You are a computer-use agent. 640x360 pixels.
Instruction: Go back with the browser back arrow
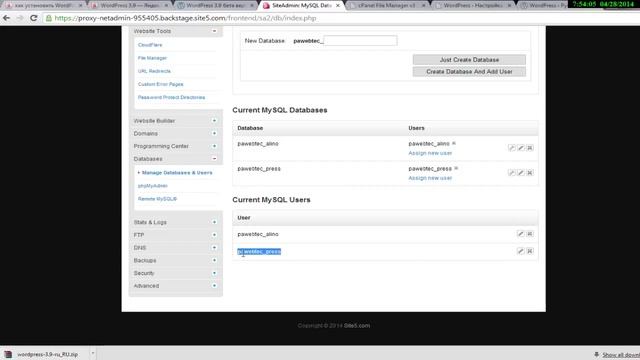[7, 18]
